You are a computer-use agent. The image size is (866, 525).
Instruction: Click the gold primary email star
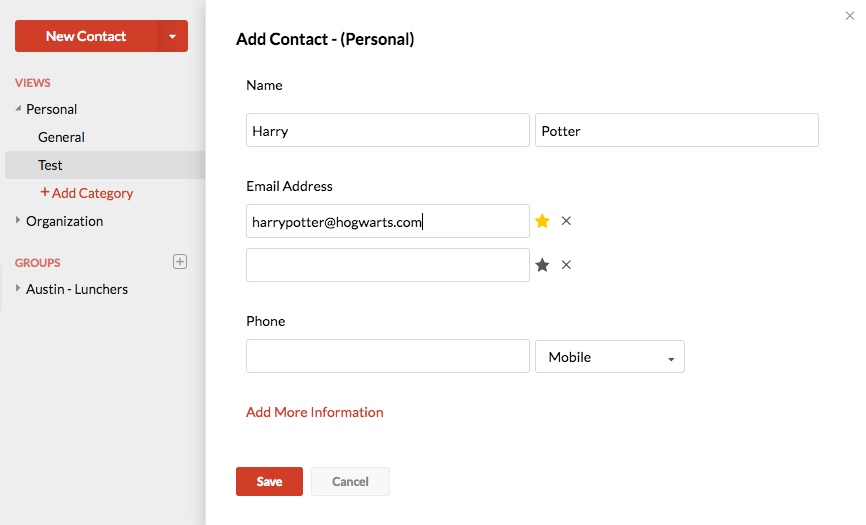pyautogui.click(x=542, y=221)
